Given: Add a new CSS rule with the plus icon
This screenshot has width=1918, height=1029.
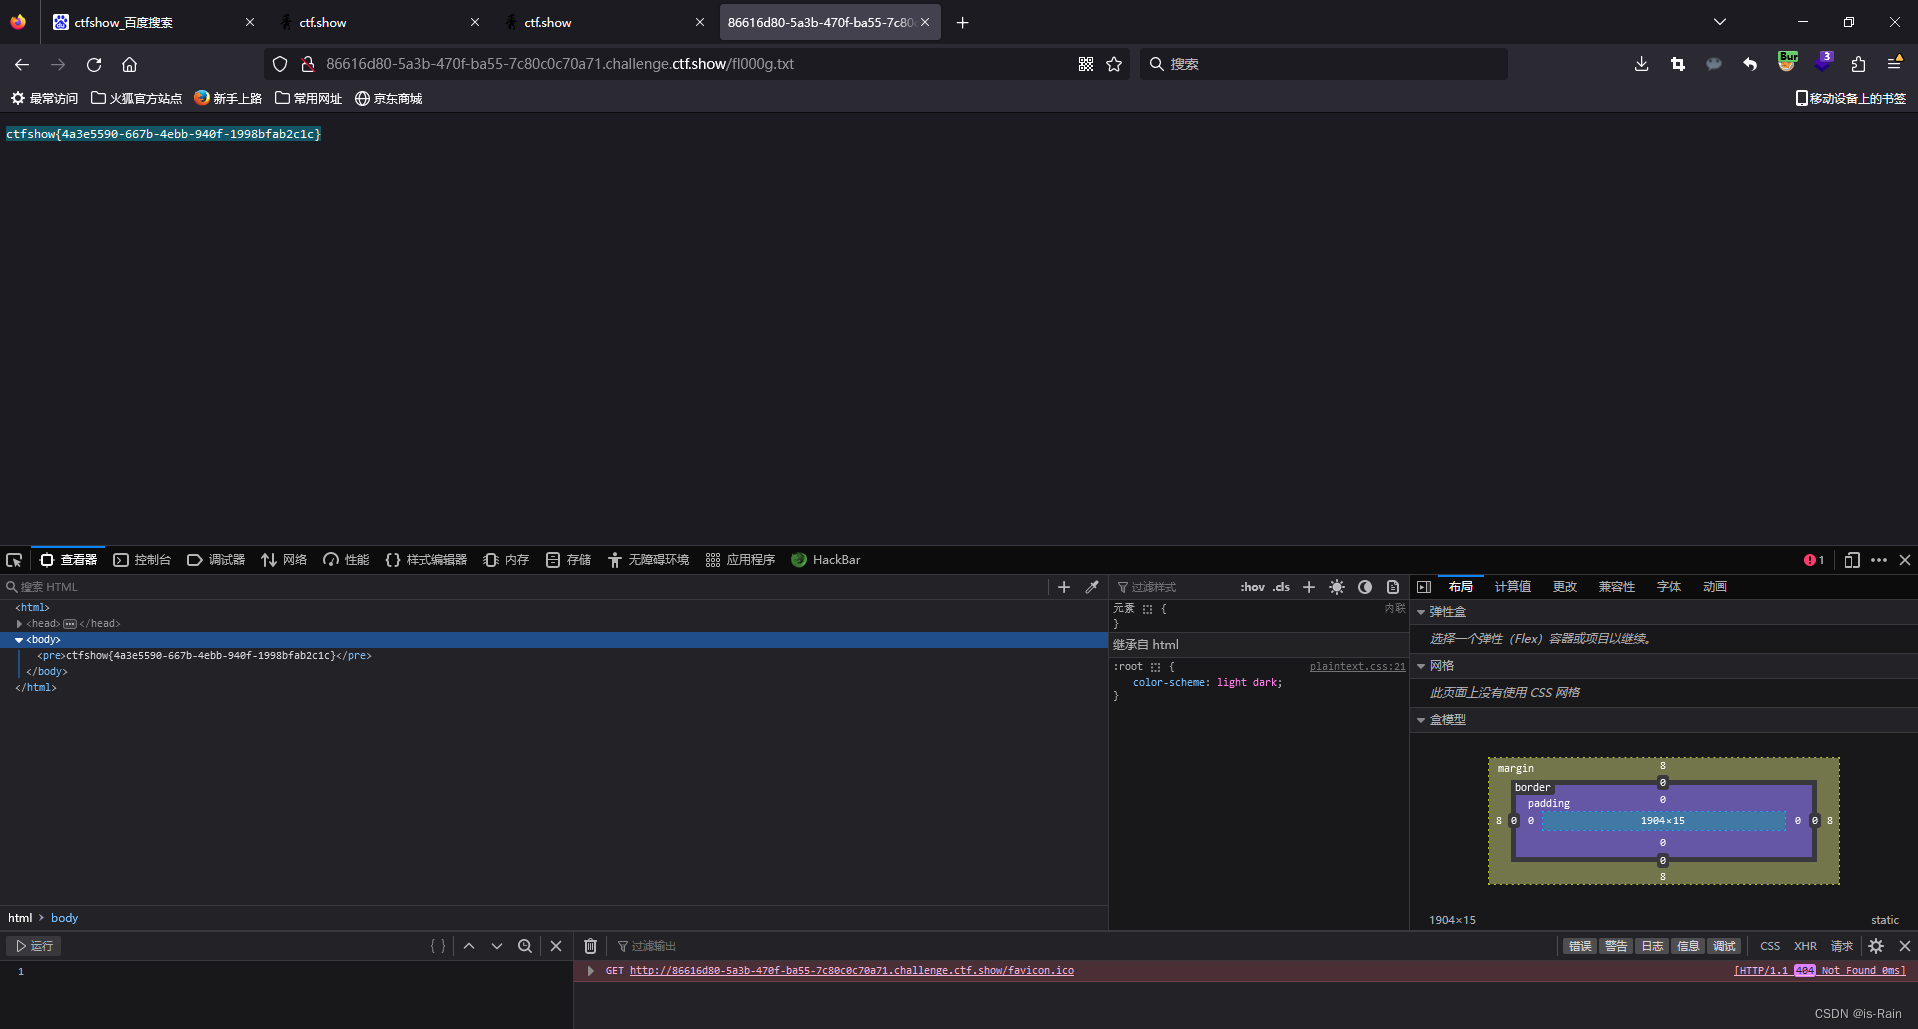Looking at the screenshot, I should (x=1309, y=587).
